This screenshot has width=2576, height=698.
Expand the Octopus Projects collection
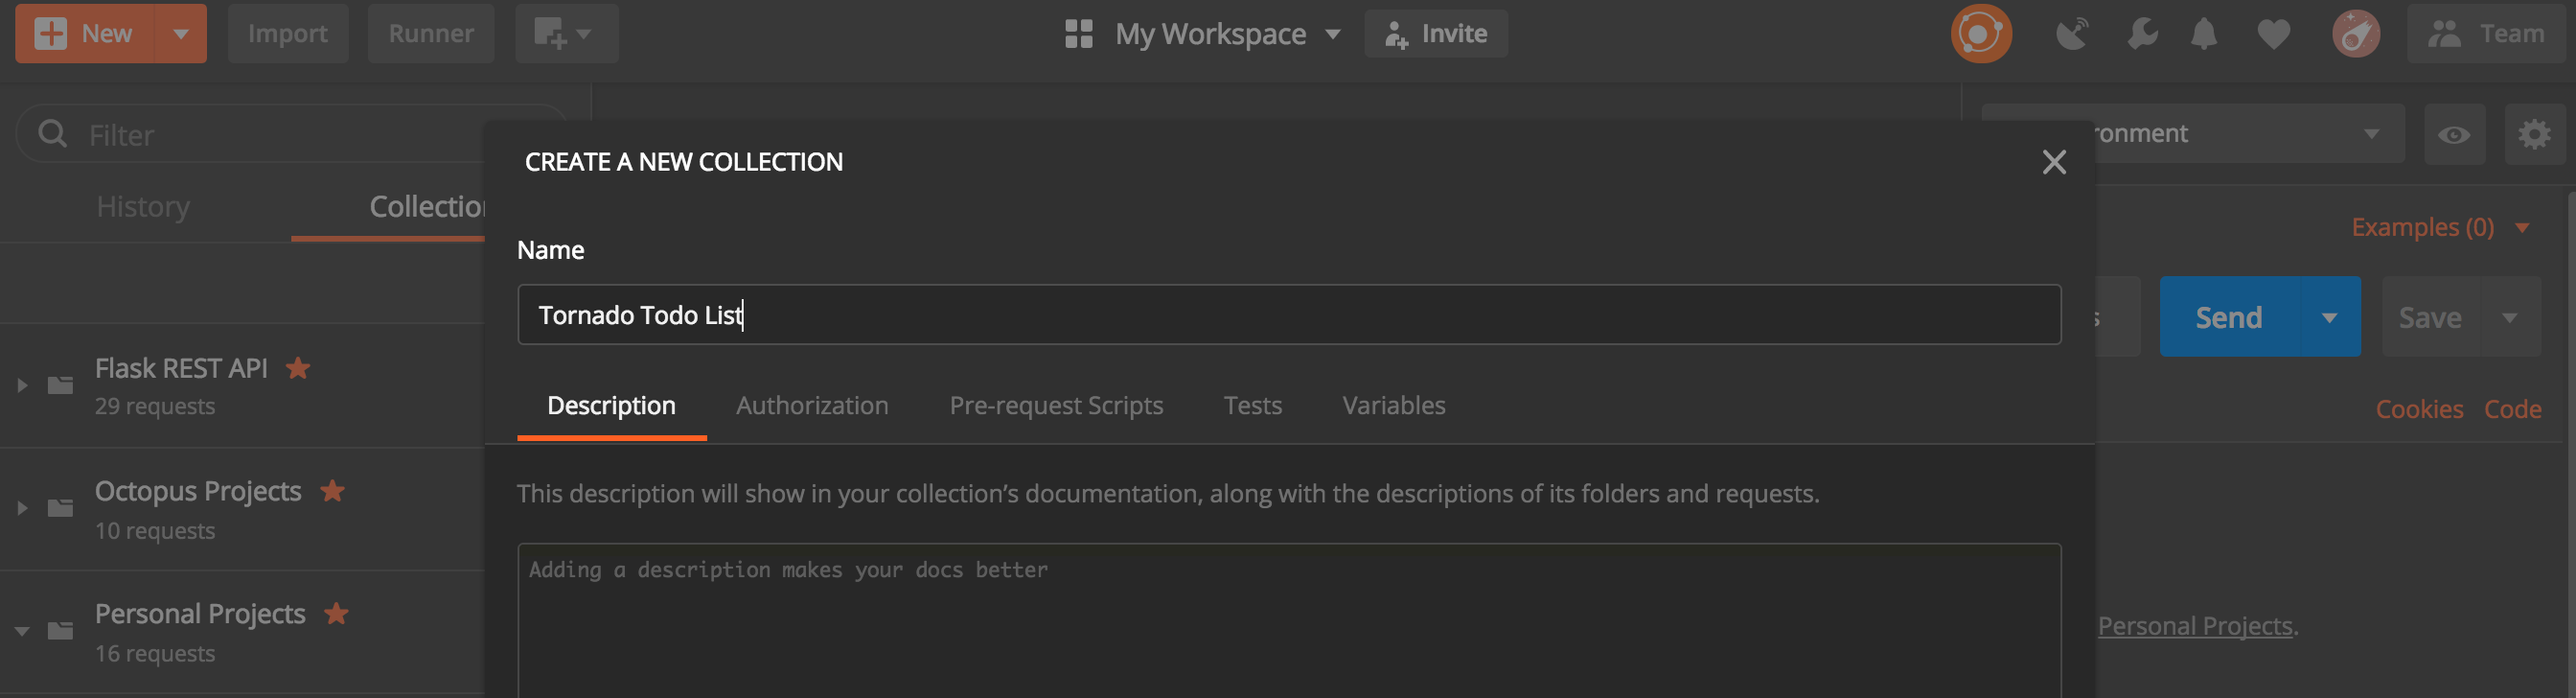pos(22,508)
